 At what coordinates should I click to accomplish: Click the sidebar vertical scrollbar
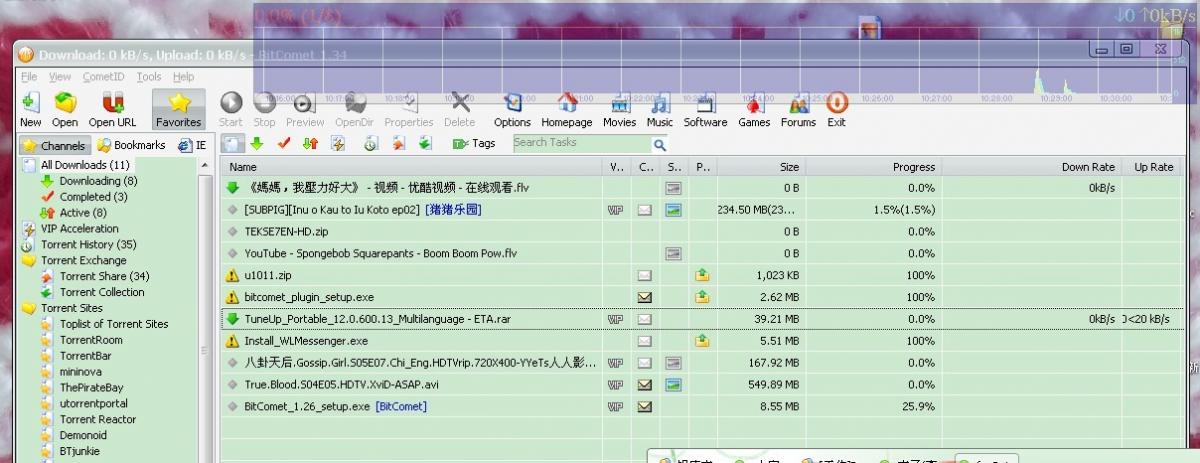click(206, 310)
